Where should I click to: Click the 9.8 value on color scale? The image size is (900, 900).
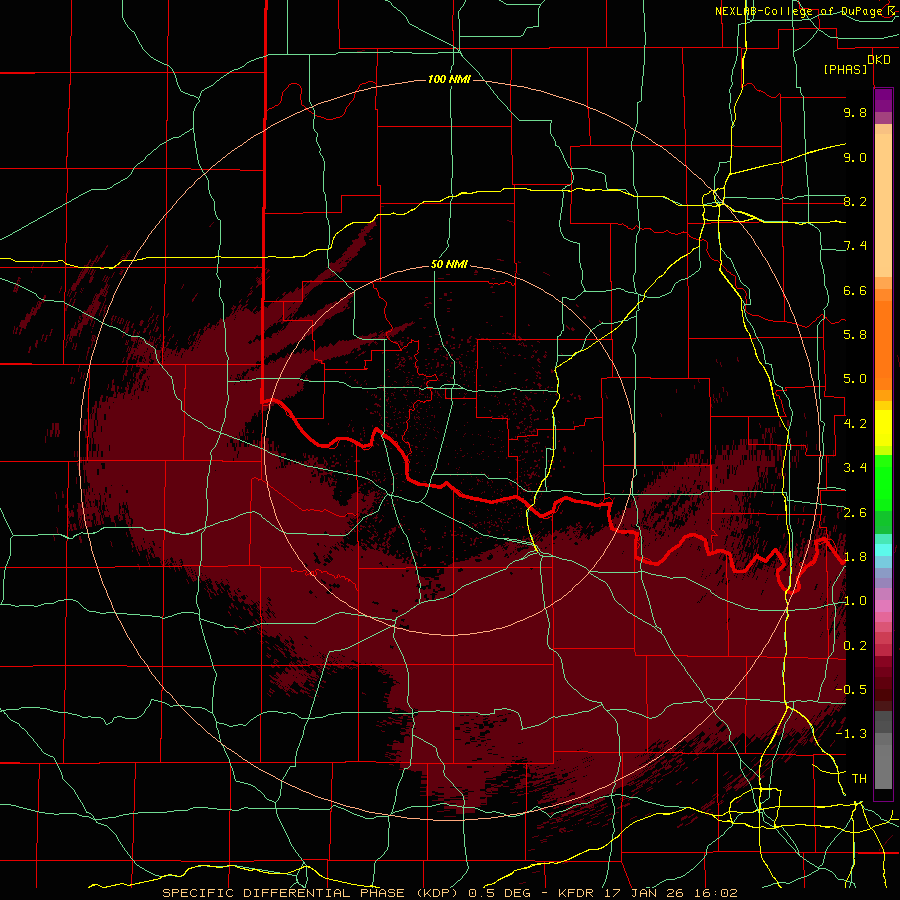pos(855,112)
